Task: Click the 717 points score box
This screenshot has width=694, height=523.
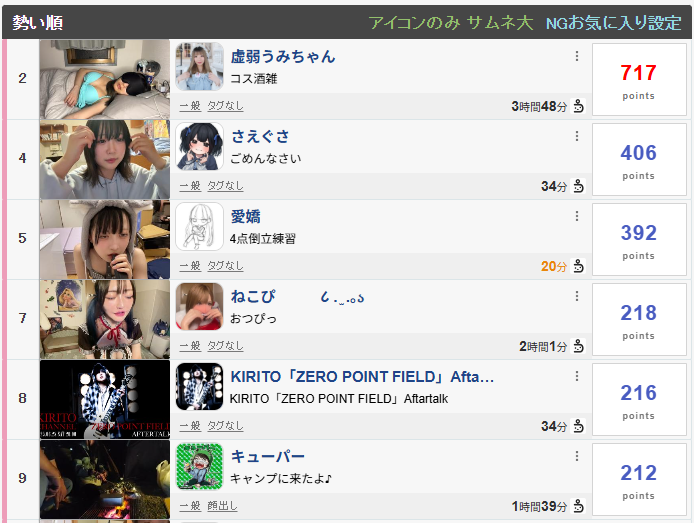Action: pos(639,80)
